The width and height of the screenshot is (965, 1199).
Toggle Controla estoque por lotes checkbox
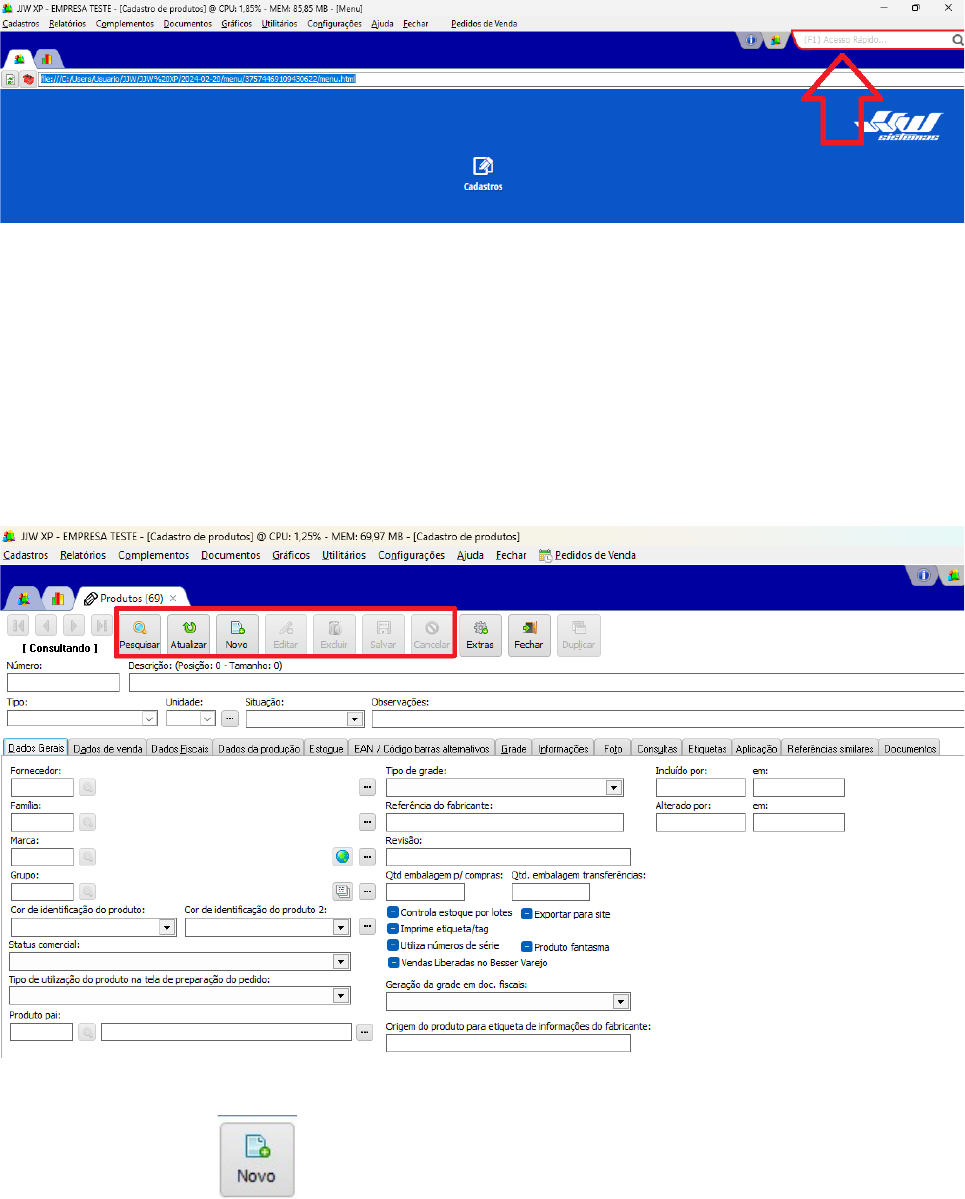pyautogui.click(x=393, y=913)
